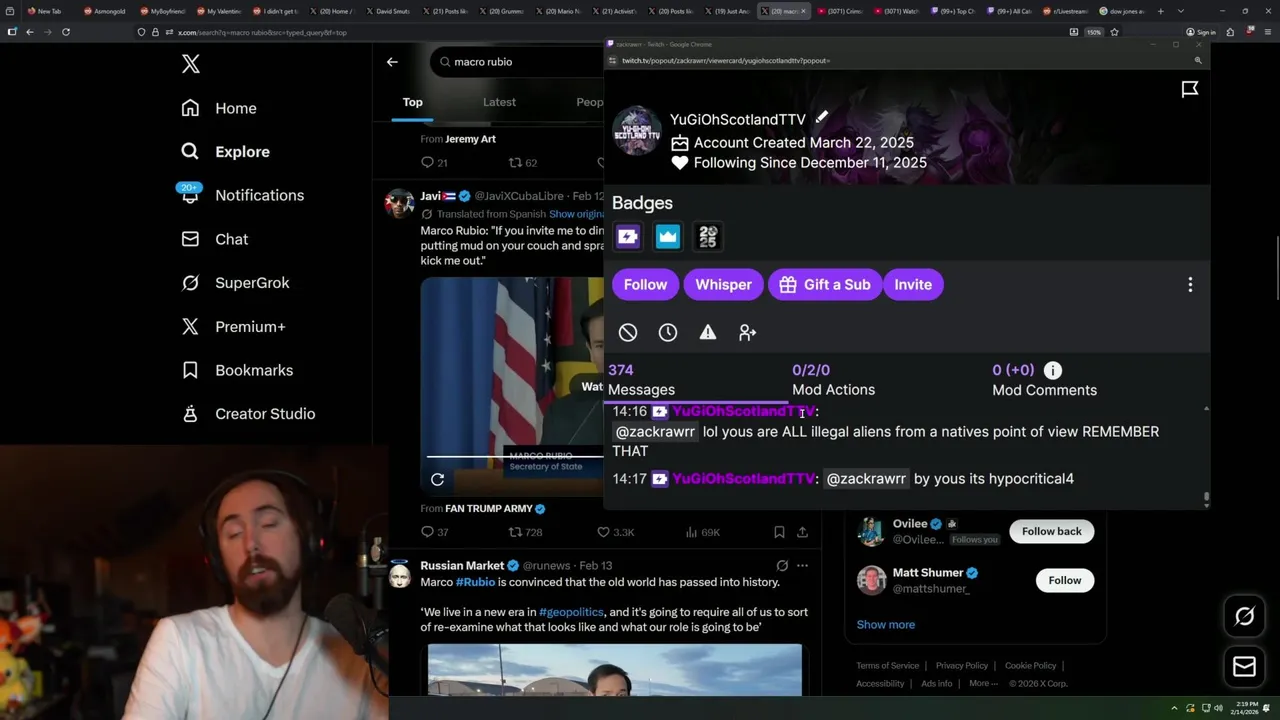Follow Matt Shumer

[x=1064, y=580]
